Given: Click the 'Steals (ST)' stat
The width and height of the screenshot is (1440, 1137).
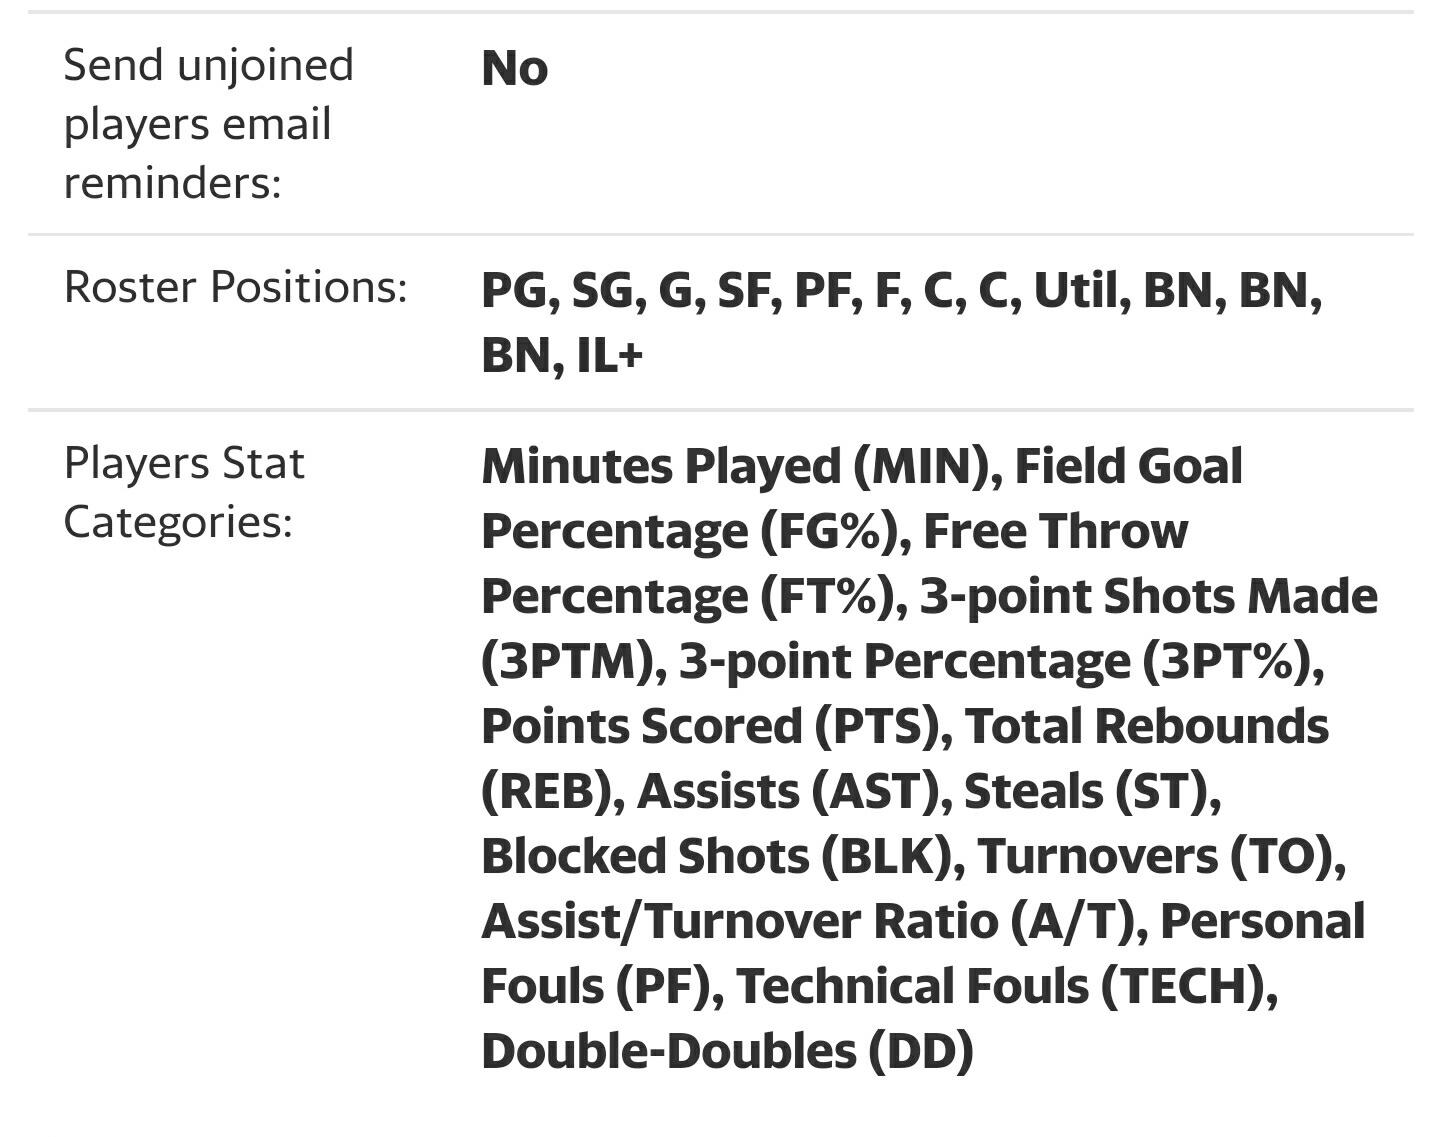Looking at the screenshot, I should coord(1086,791).
